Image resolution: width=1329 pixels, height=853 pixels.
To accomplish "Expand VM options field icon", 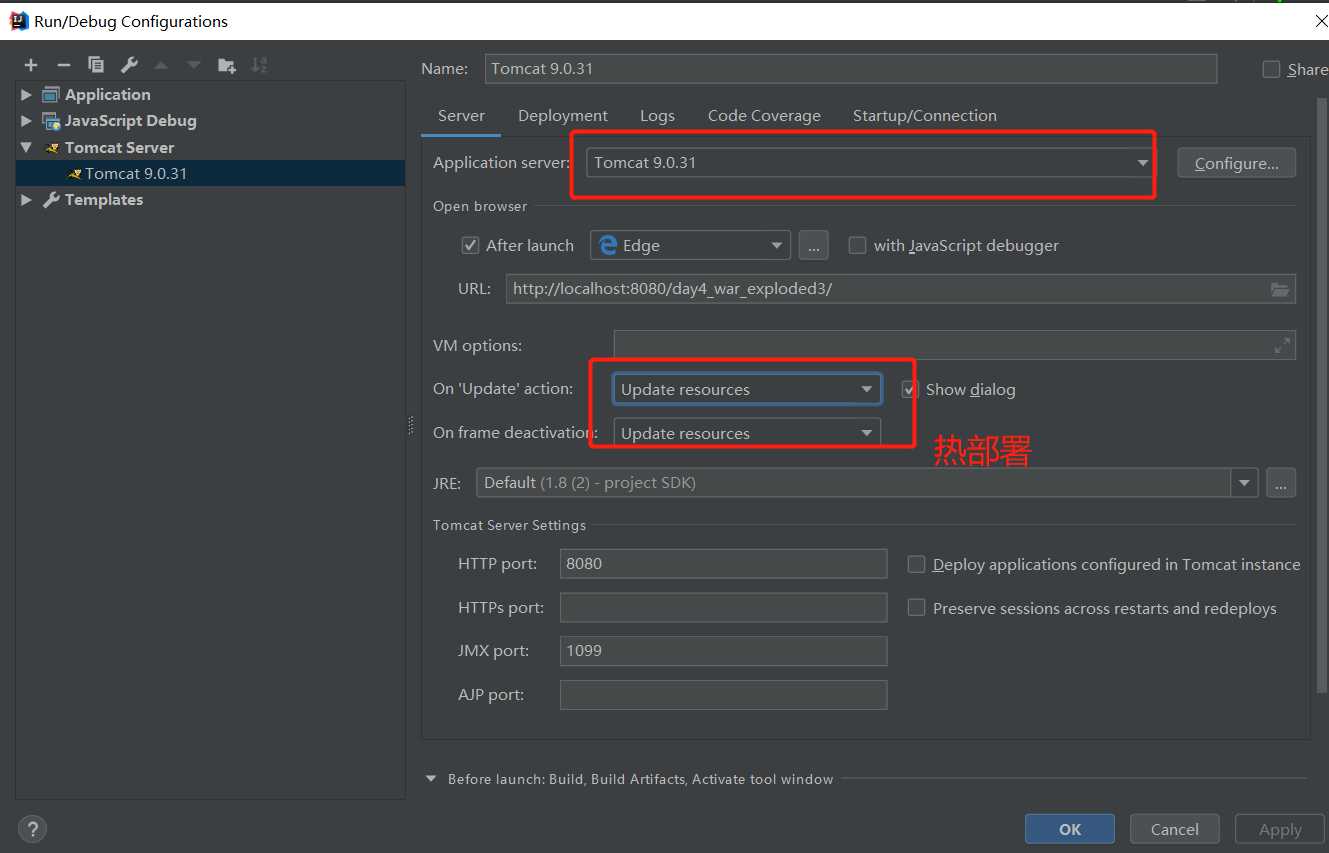I will click(x=1282, y=346).
